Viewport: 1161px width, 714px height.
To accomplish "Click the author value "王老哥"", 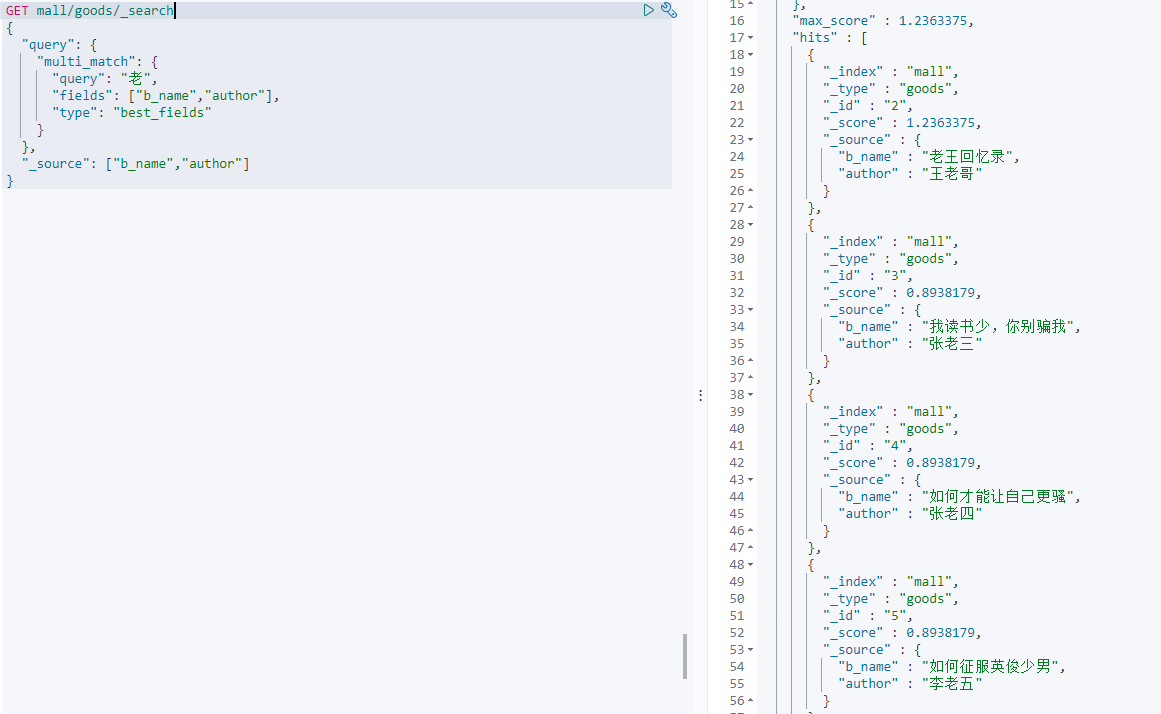I will 952,174.
